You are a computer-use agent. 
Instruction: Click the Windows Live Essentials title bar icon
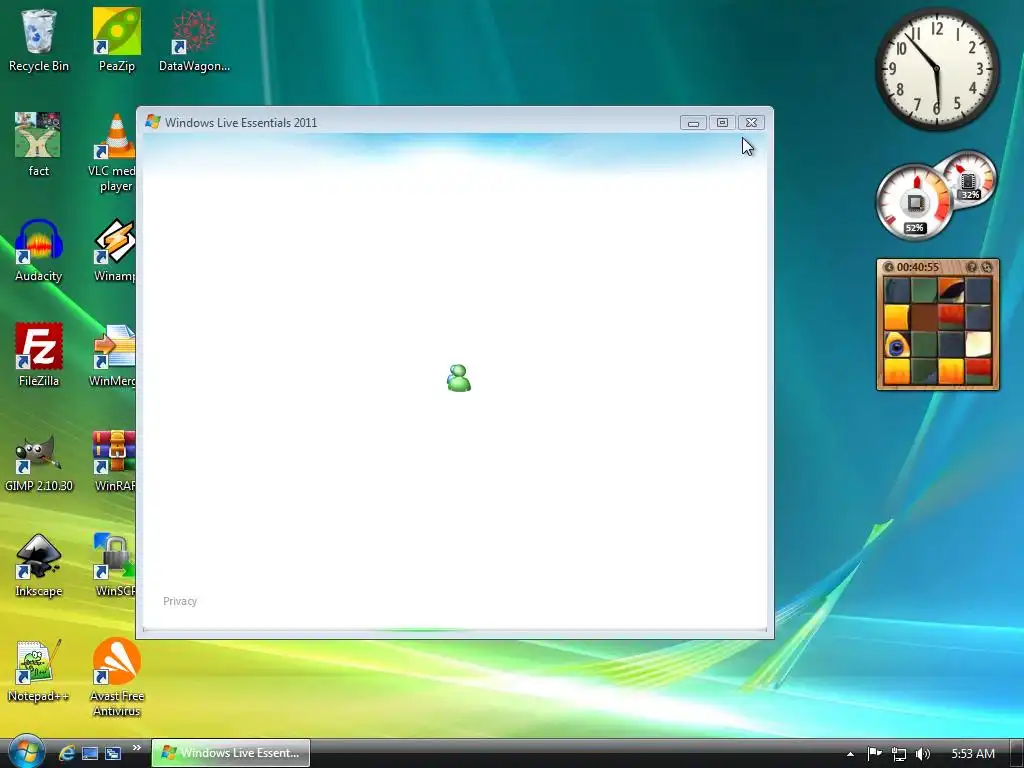[153, 122]
